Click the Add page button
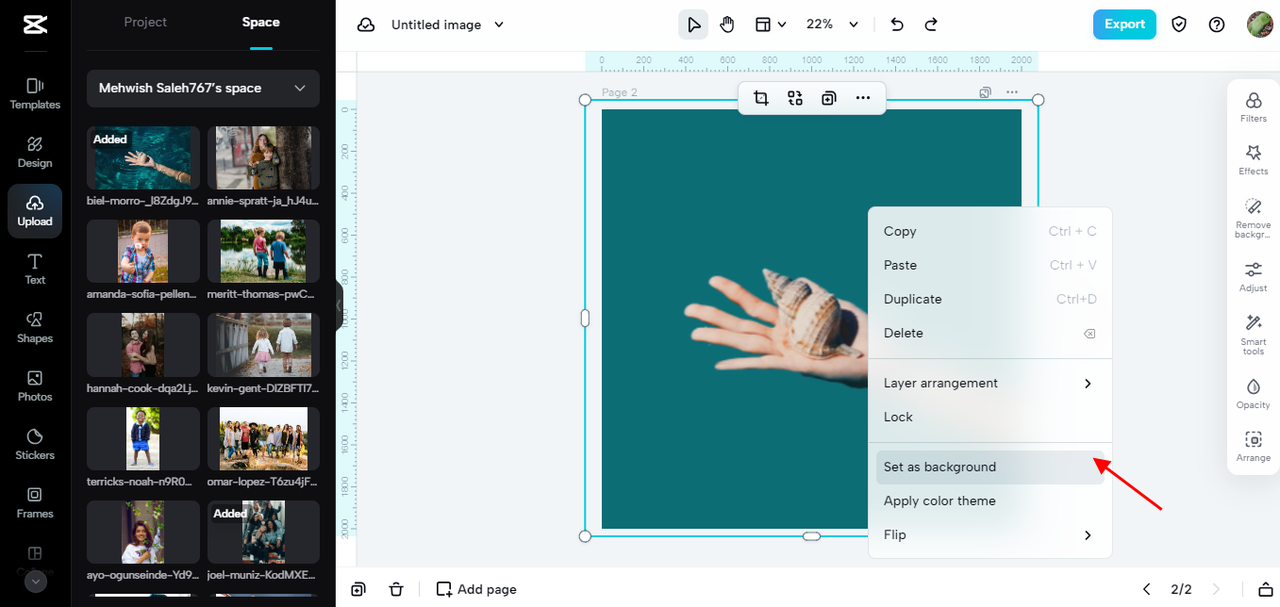This screenshot has height=607, width=1280. pyautogui.click(x=477, y=589)
